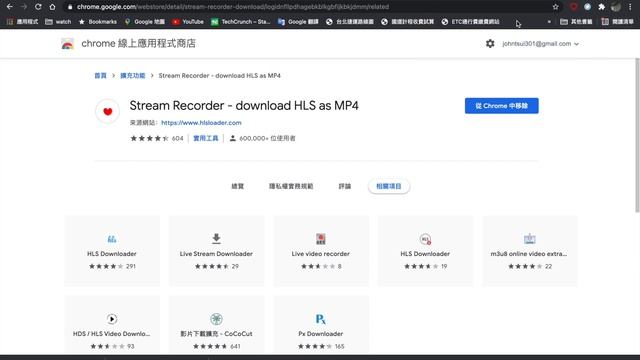Click the 604 ratings star count

[178, 138]
